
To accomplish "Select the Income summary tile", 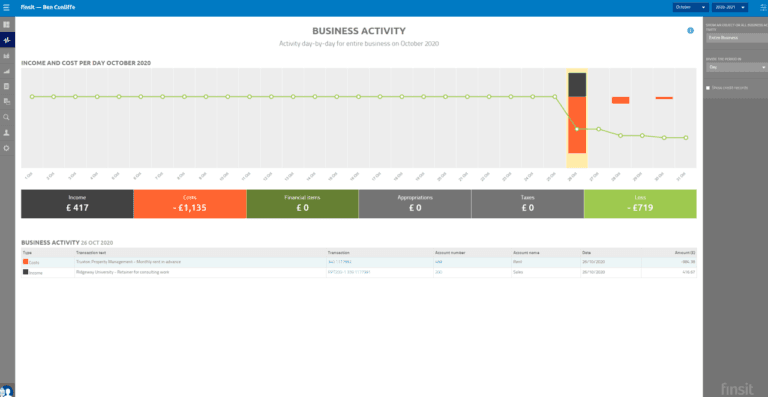I will tap(77, 204).
